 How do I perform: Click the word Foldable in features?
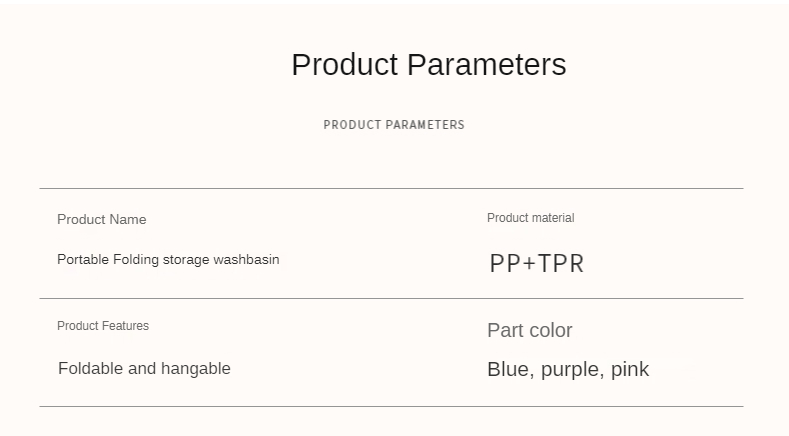click(90, 369)
